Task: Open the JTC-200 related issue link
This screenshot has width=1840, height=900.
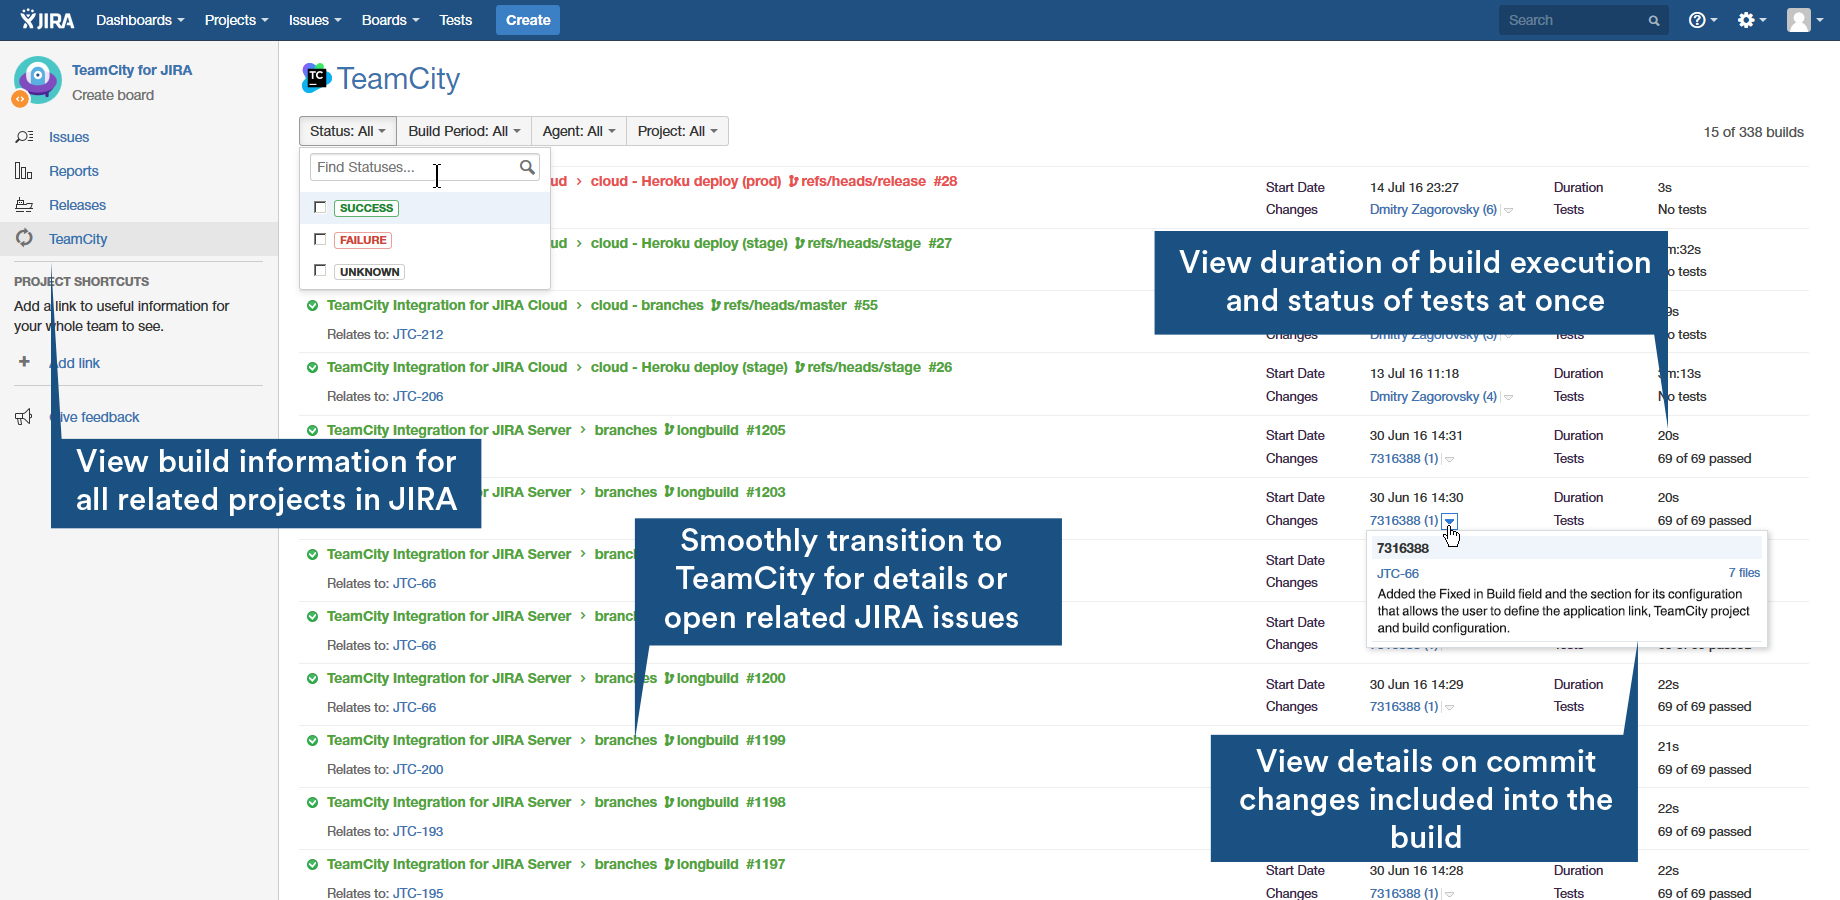Action: (418, 769)
